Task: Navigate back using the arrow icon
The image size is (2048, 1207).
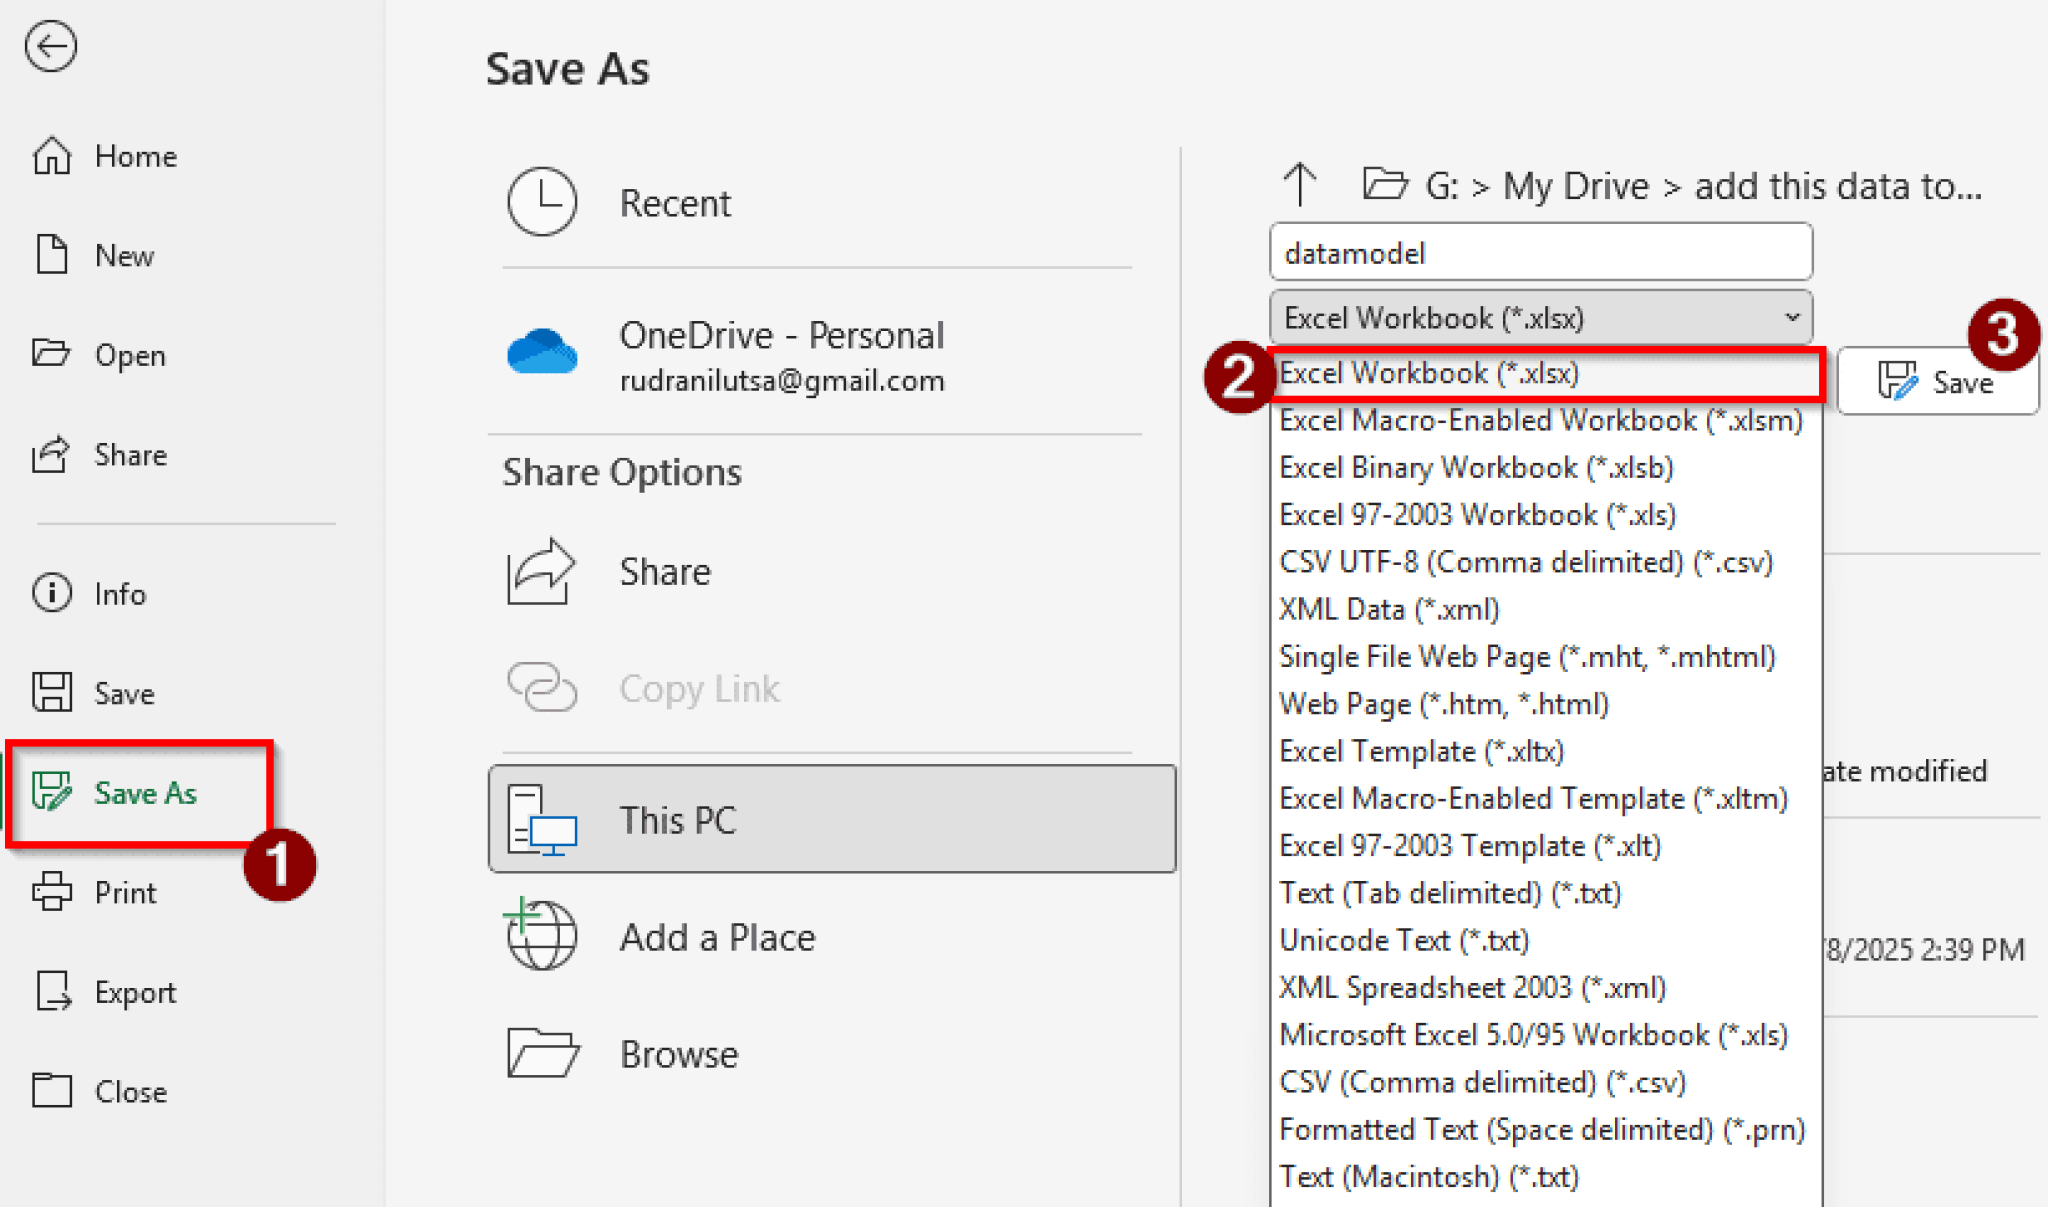Action: click(x=50, y=46)
